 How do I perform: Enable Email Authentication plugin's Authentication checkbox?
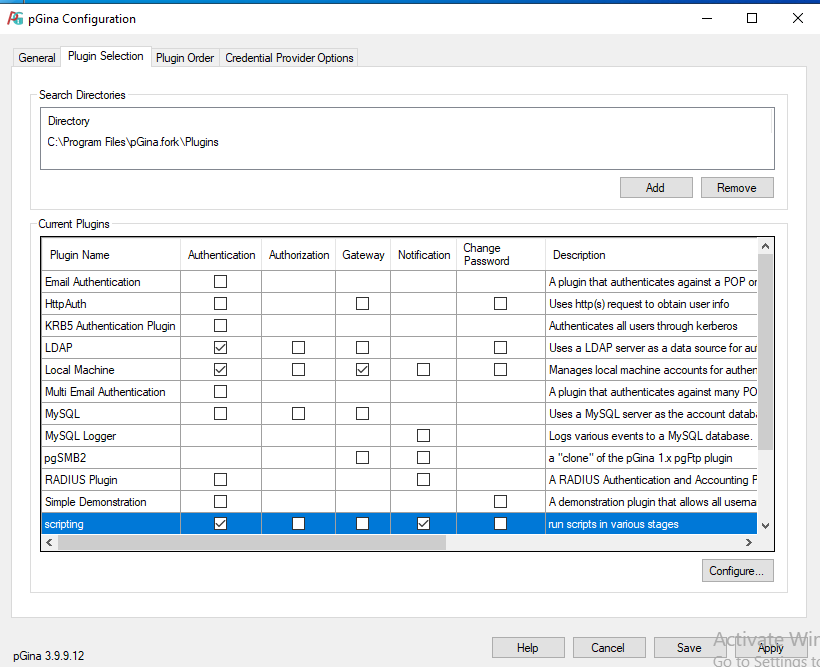click(221, 282)
